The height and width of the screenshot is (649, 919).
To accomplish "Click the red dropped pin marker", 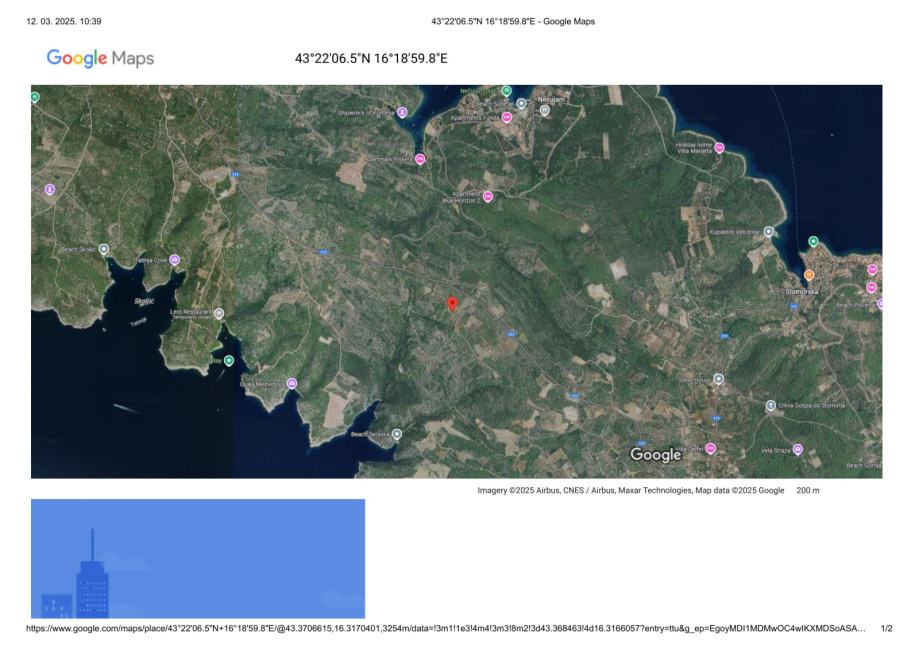I will pos(452,304).
